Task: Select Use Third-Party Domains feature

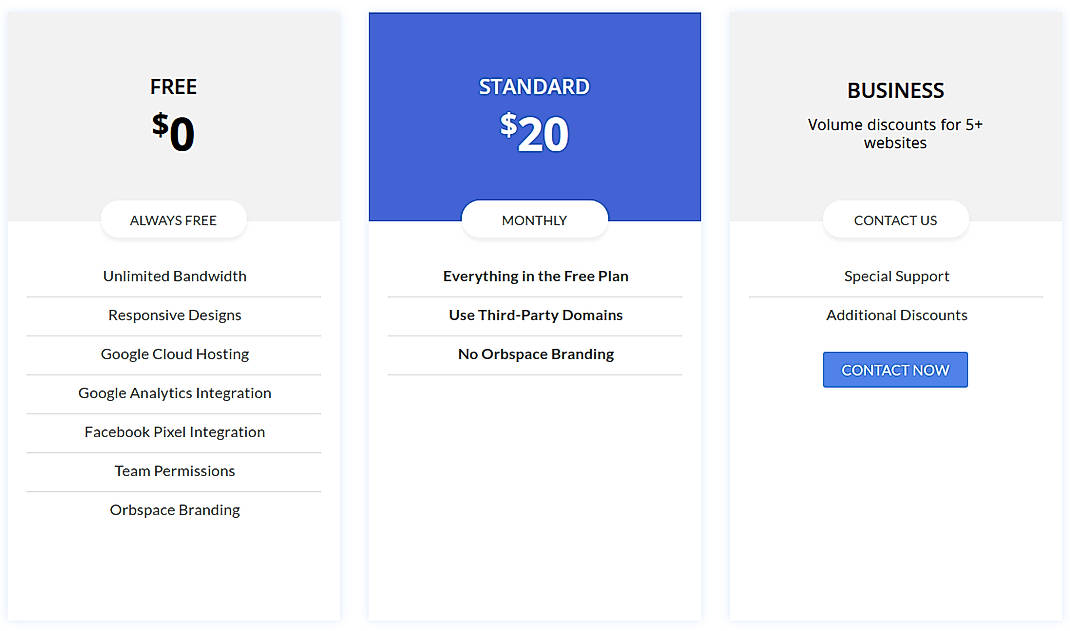Action: pos(535,315)
